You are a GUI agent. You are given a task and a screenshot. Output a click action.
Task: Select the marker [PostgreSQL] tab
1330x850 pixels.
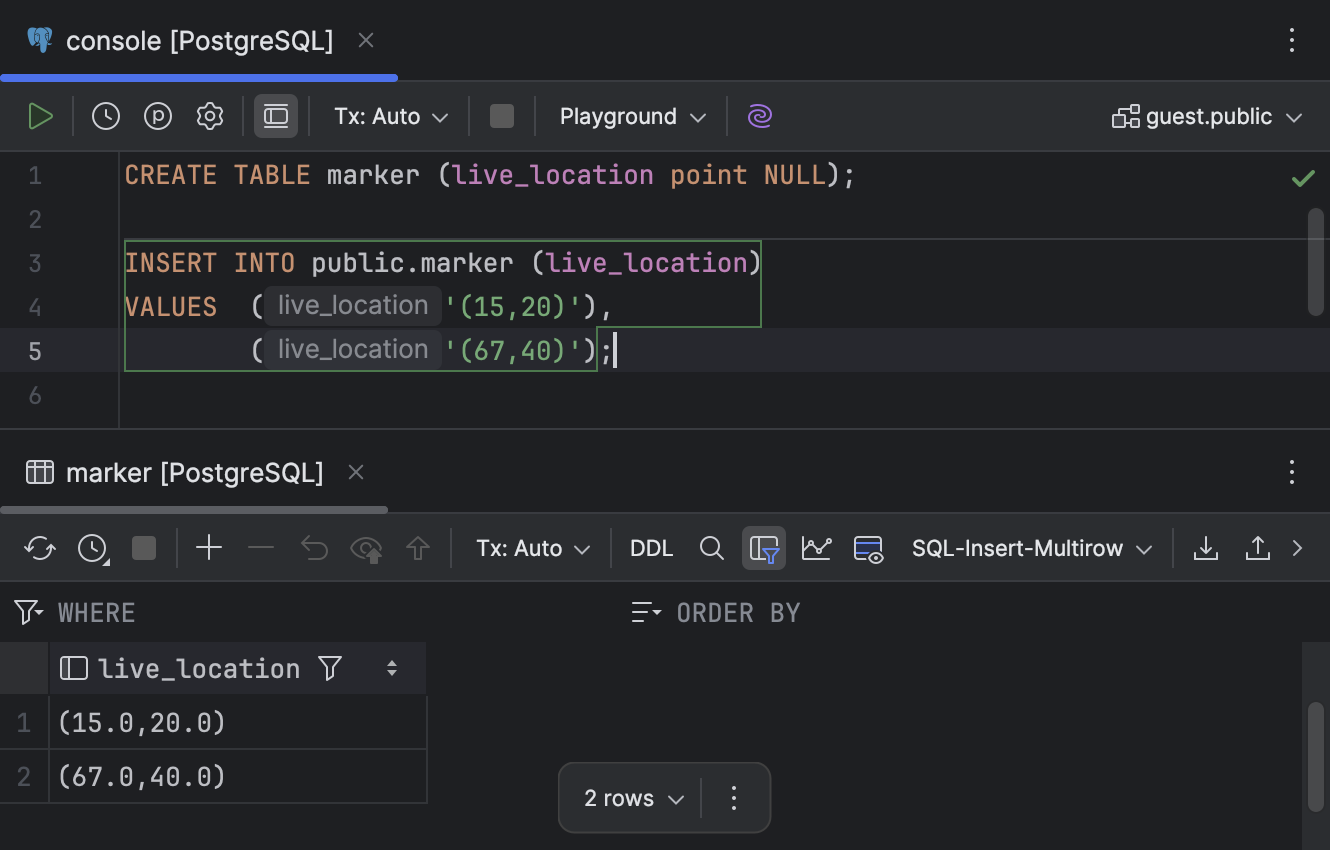coord(194,472)
